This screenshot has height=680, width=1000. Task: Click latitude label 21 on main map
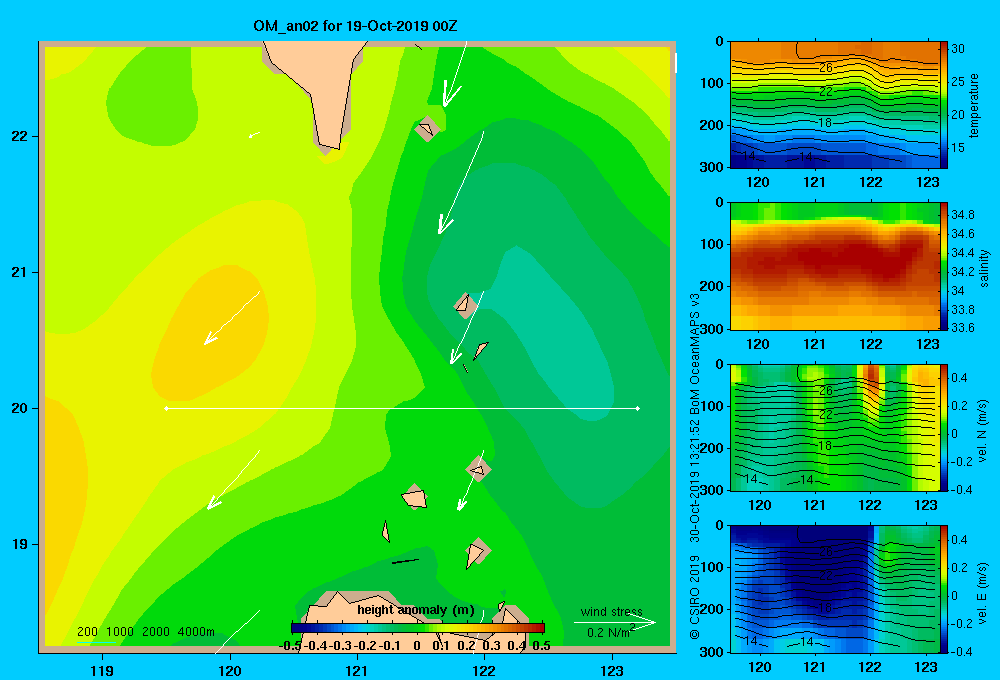coord(20,272)
